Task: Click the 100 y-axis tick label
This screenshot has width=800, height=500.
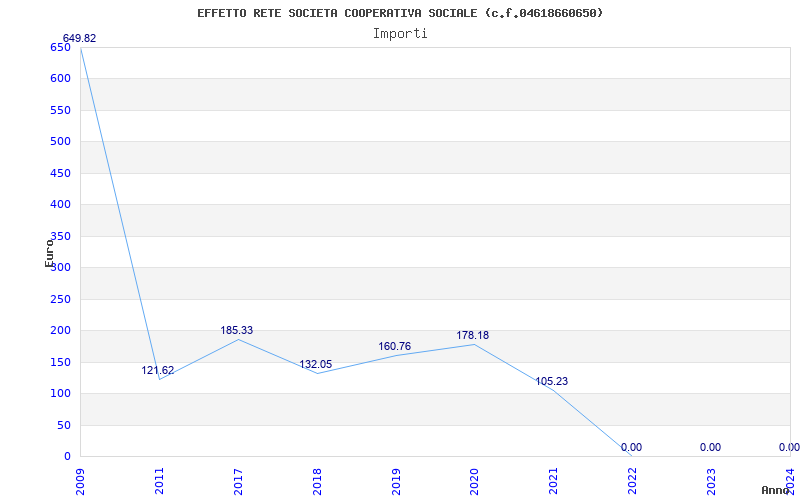Action: [x=60, y=393]
